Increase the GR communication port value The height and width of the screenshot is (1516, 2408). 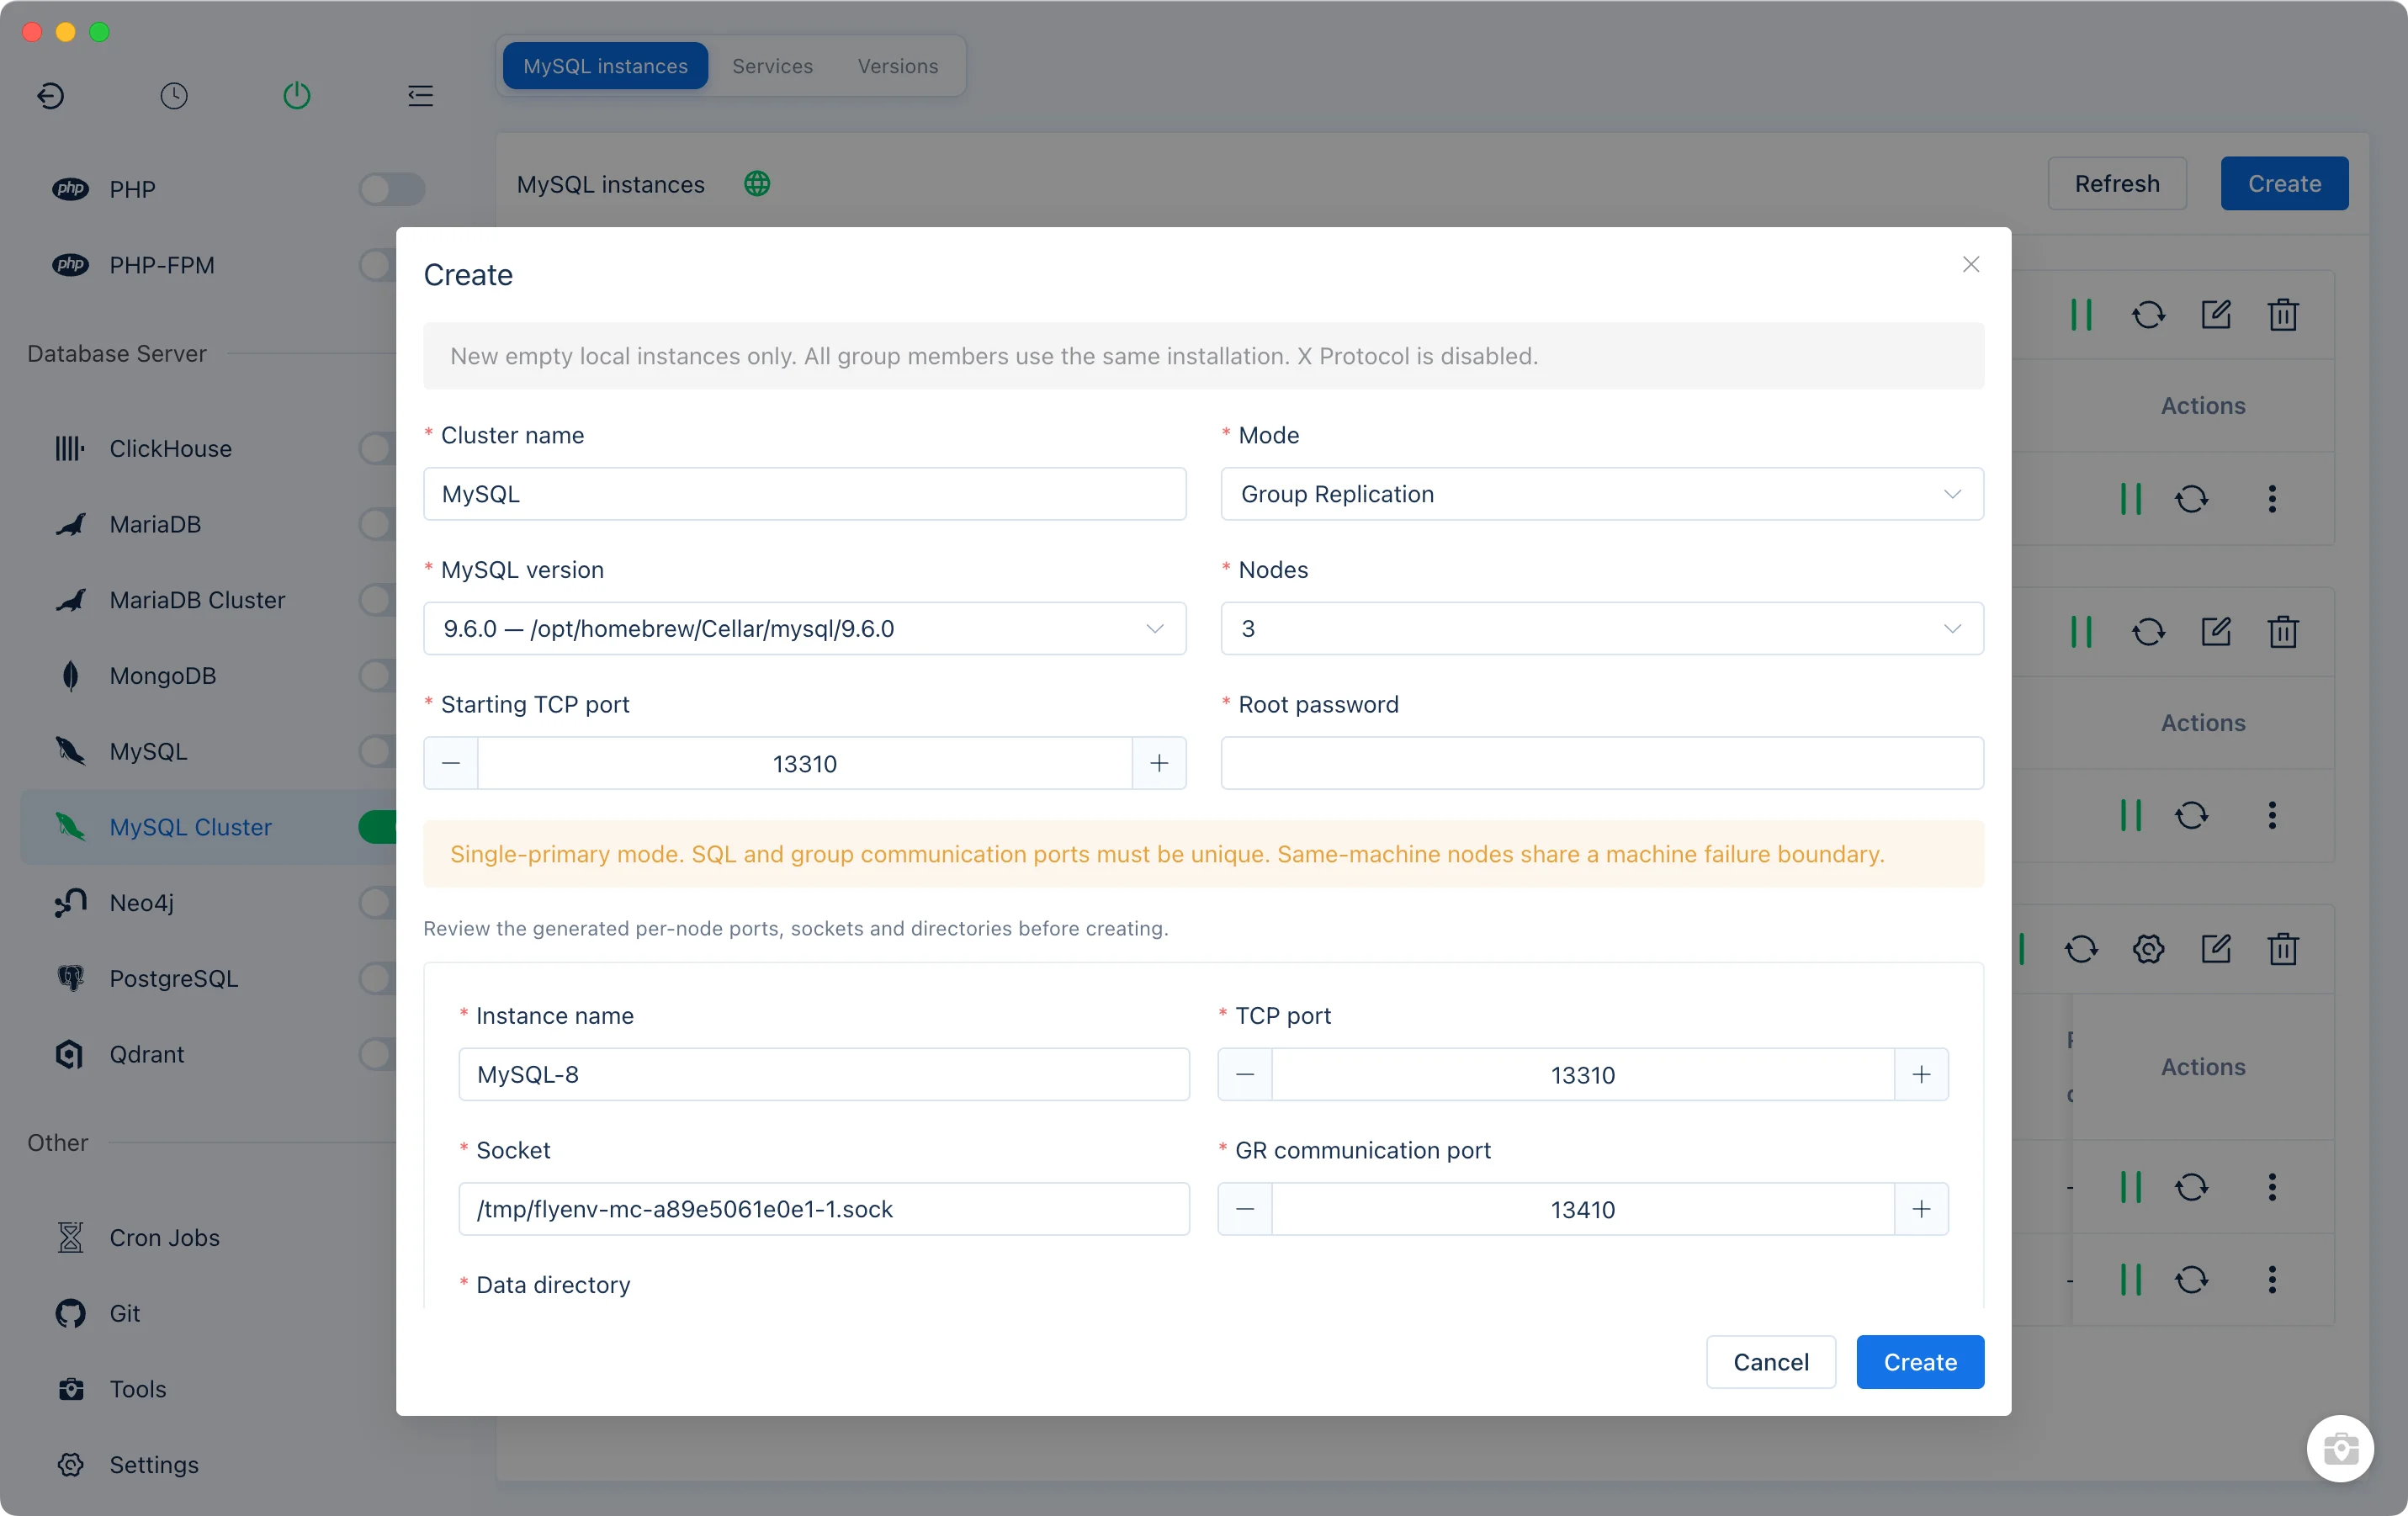tap(1921, 1209)
